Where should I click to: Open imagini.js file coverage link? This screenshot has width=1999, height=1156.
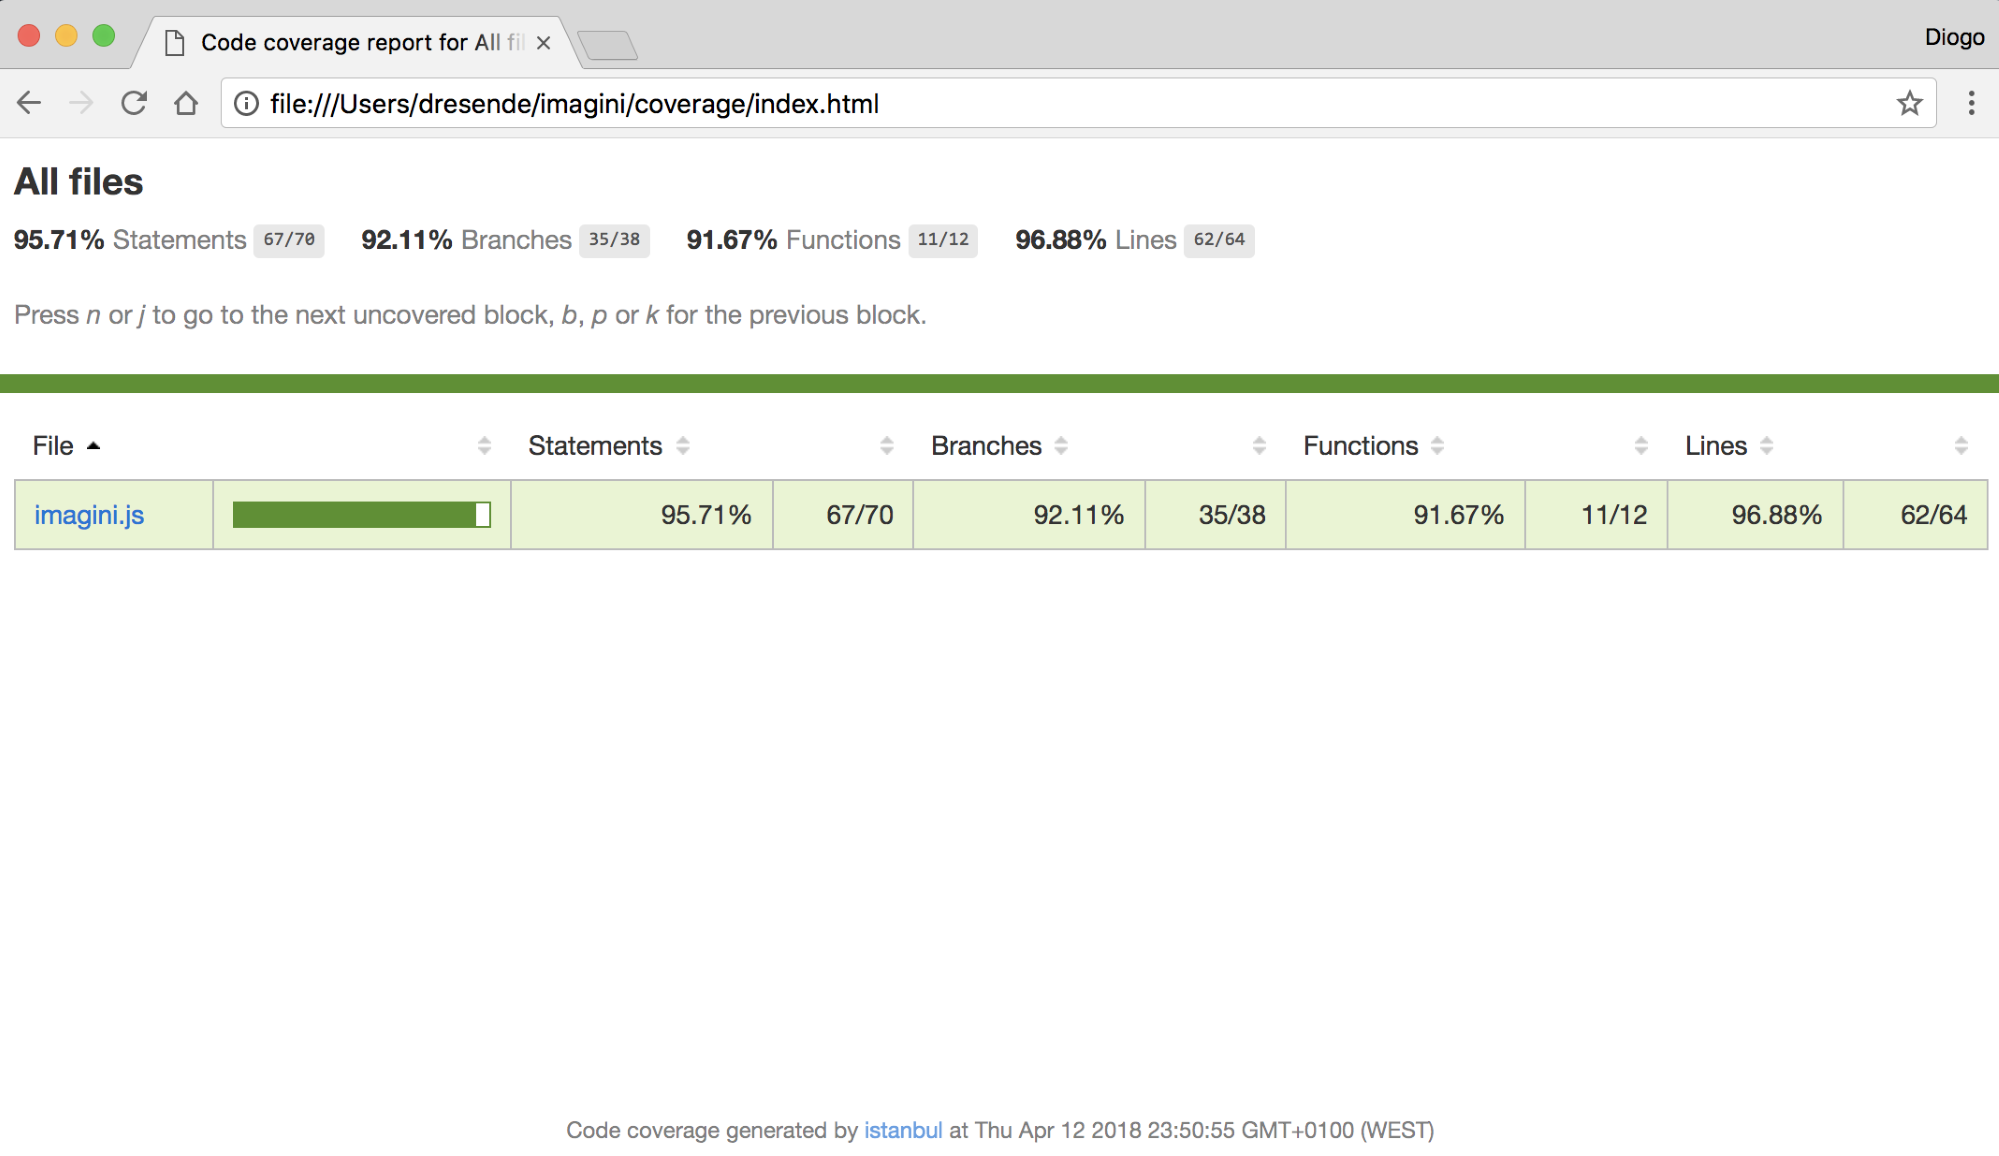tap(89, 515)
